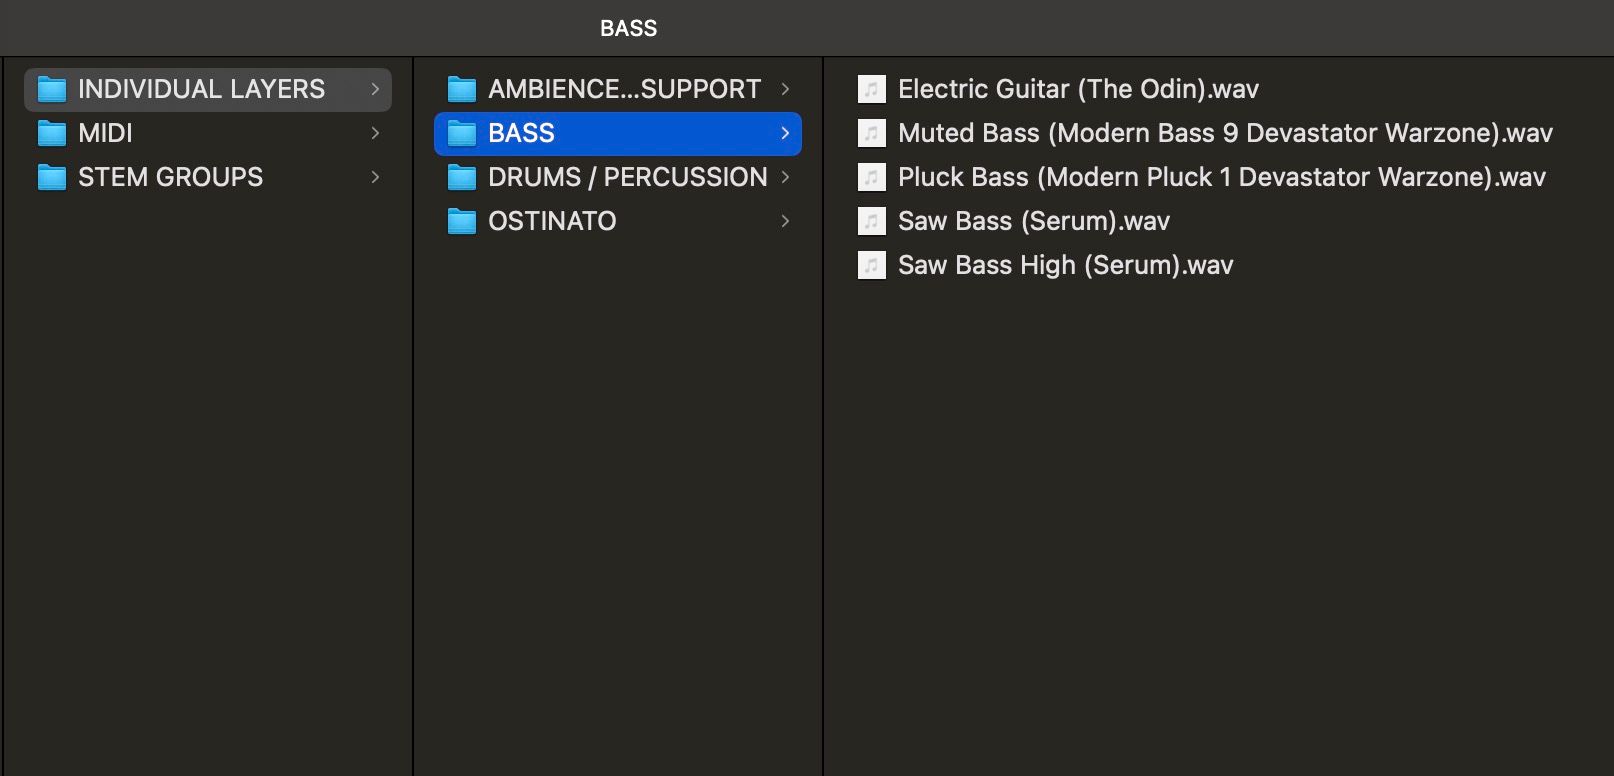Click the MIDI folder icon
Viewport: 1614px width, 776px height.
[x=51, y=133]
